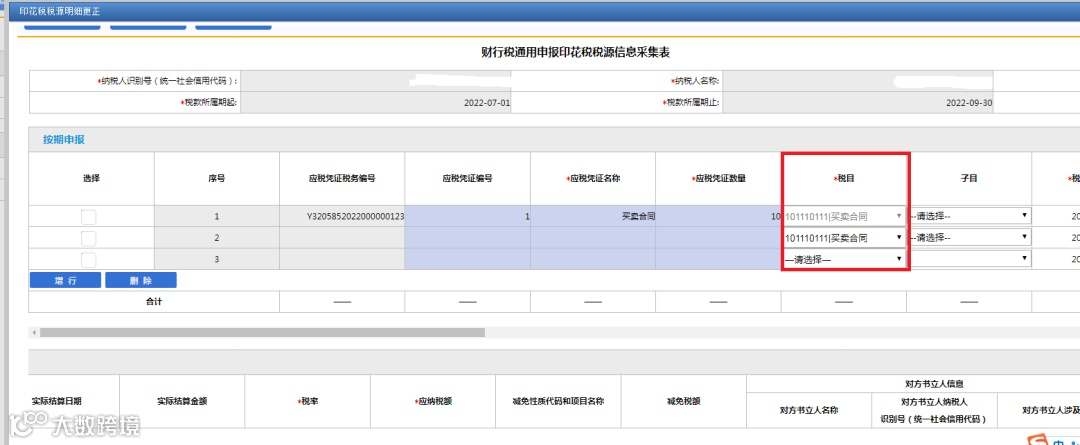Tick the 选择 checkbox for 序号 3
This screenshot has width=1080, height=445.
(x=89, y=259)
